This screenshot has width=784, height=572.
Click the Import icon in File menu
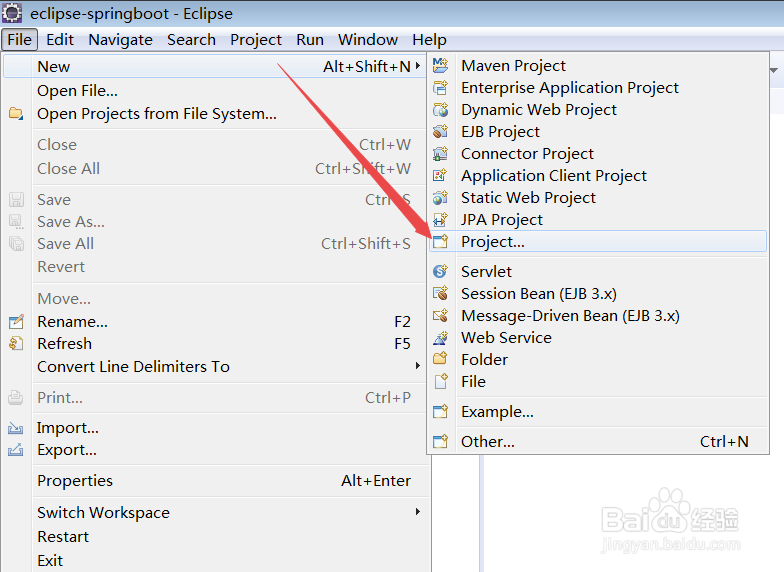pyautogui.click(x=15, y=428)
